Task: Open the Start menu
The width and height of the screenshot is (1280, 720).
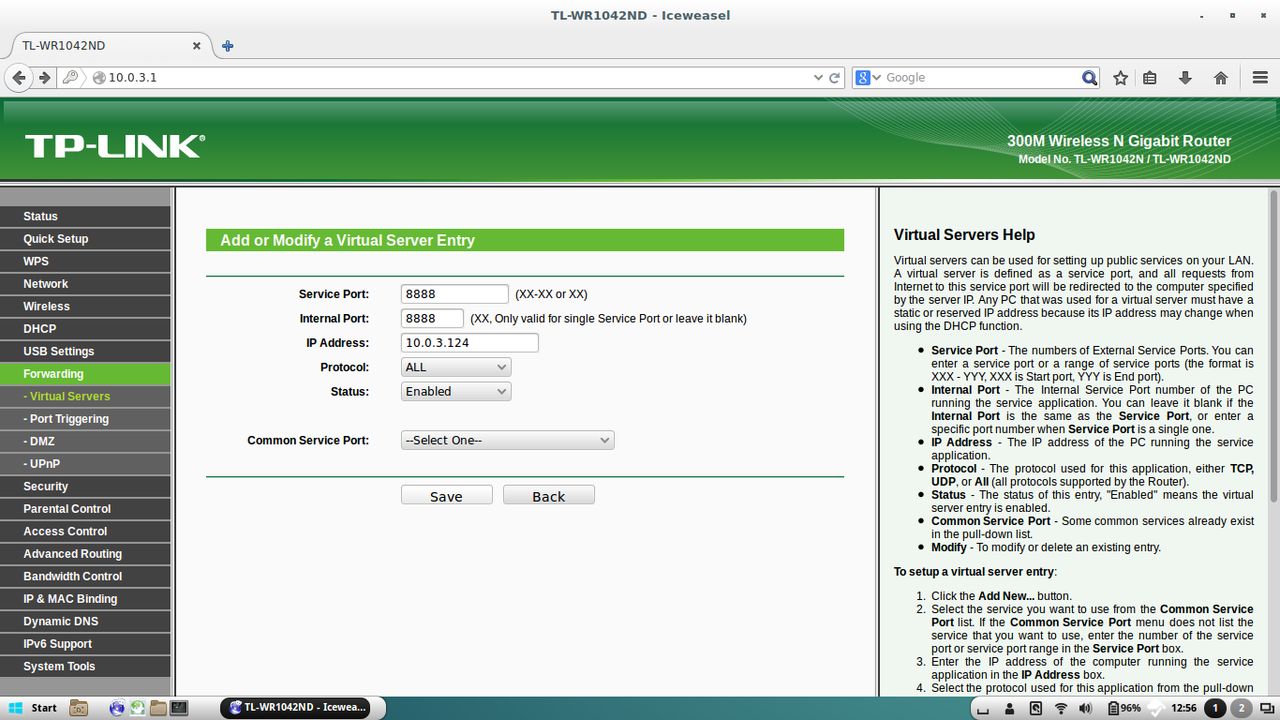Action: tap(33, 708)
